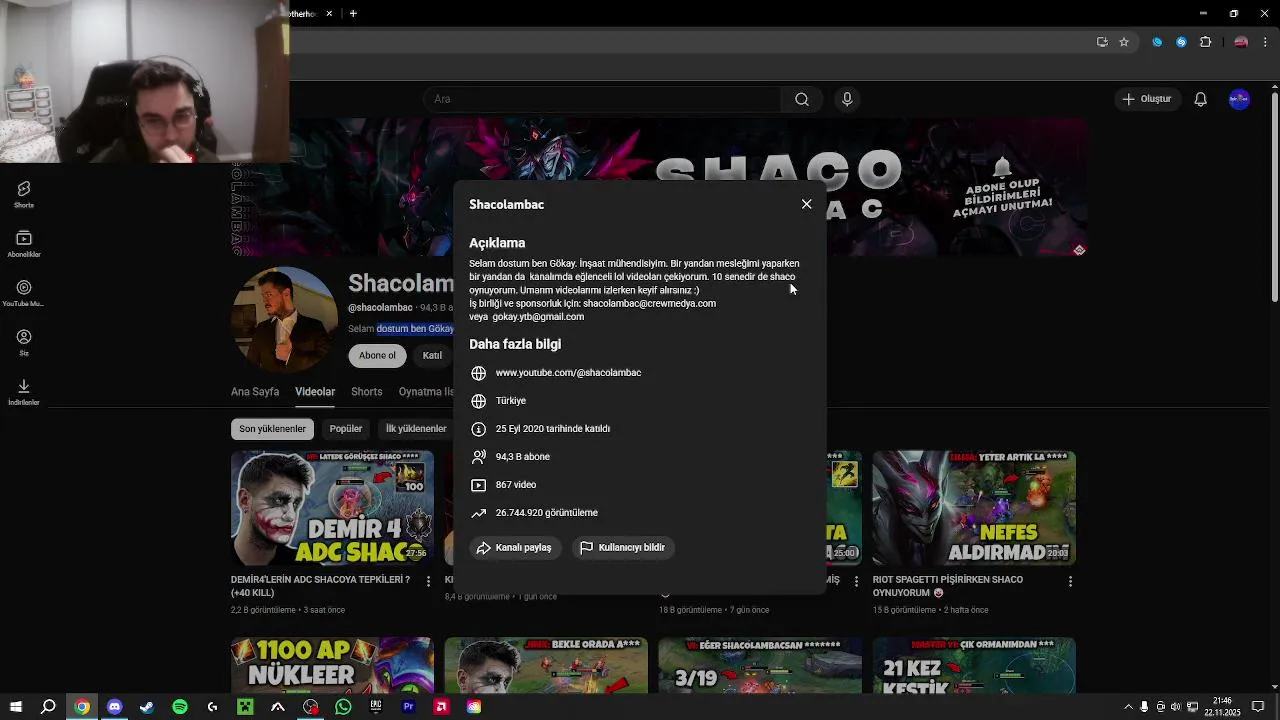Switch to the Oynatma listeleri channel tab
The height and width of the screenshot is (720, 1280).
426,392
